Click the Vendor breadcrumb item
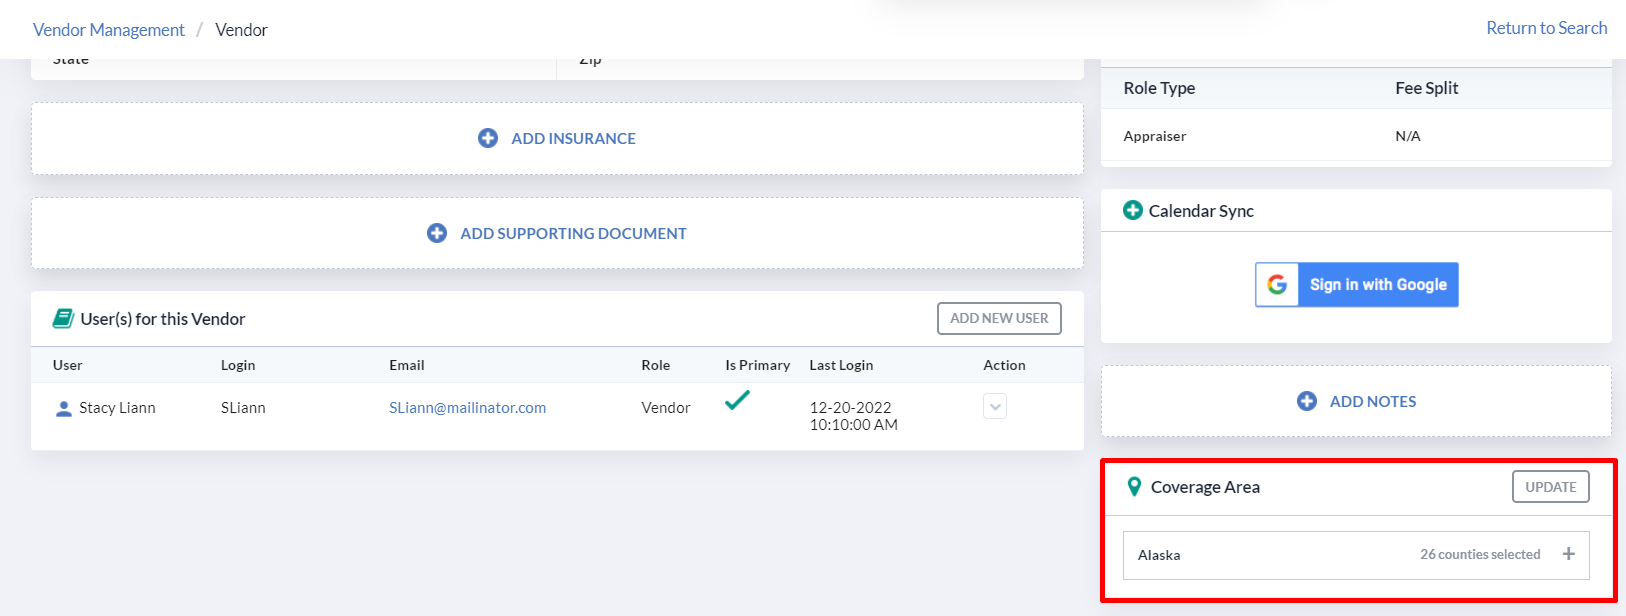The width and height of the screenshot is (1626, 616). pyautogui.click(x=242, y=30)
